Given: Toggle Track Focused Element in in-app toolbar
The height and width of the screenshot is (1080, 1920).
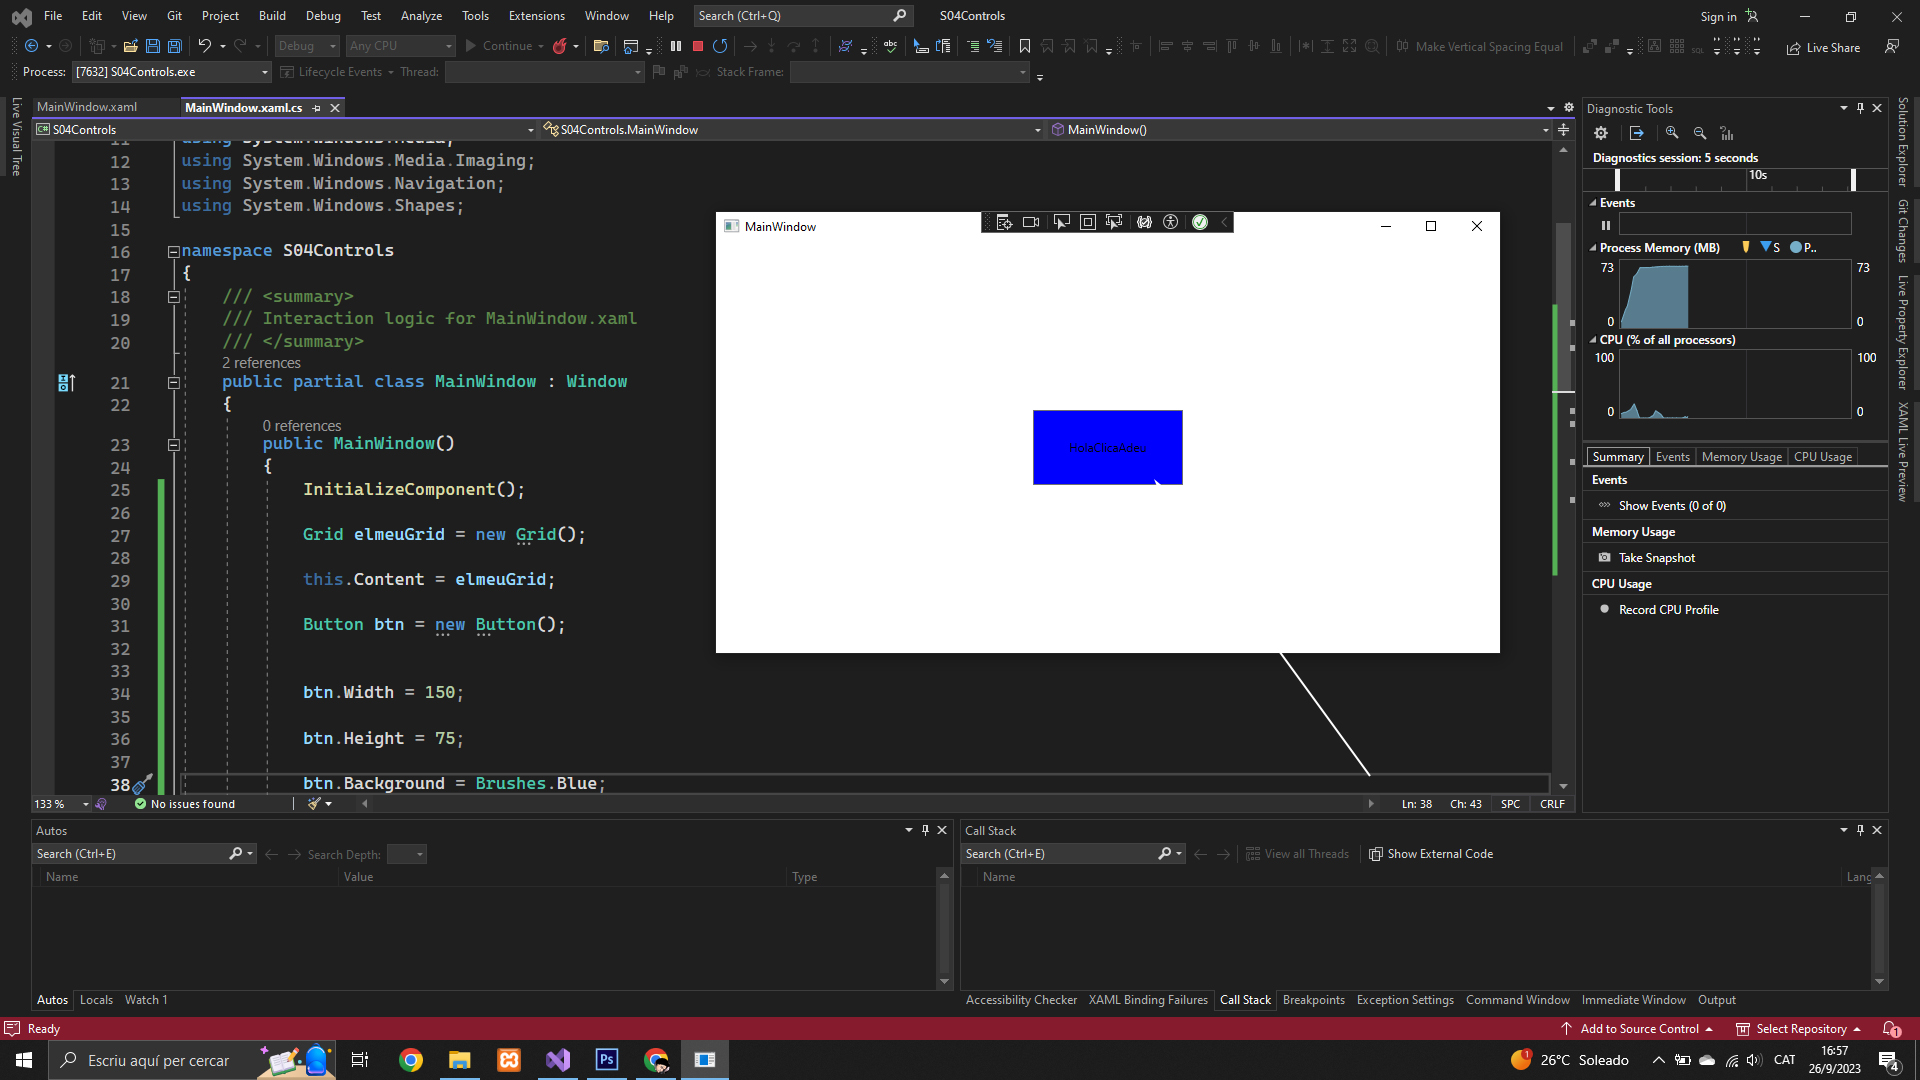Looking at the screenshot, I should tap(1114, 222).
